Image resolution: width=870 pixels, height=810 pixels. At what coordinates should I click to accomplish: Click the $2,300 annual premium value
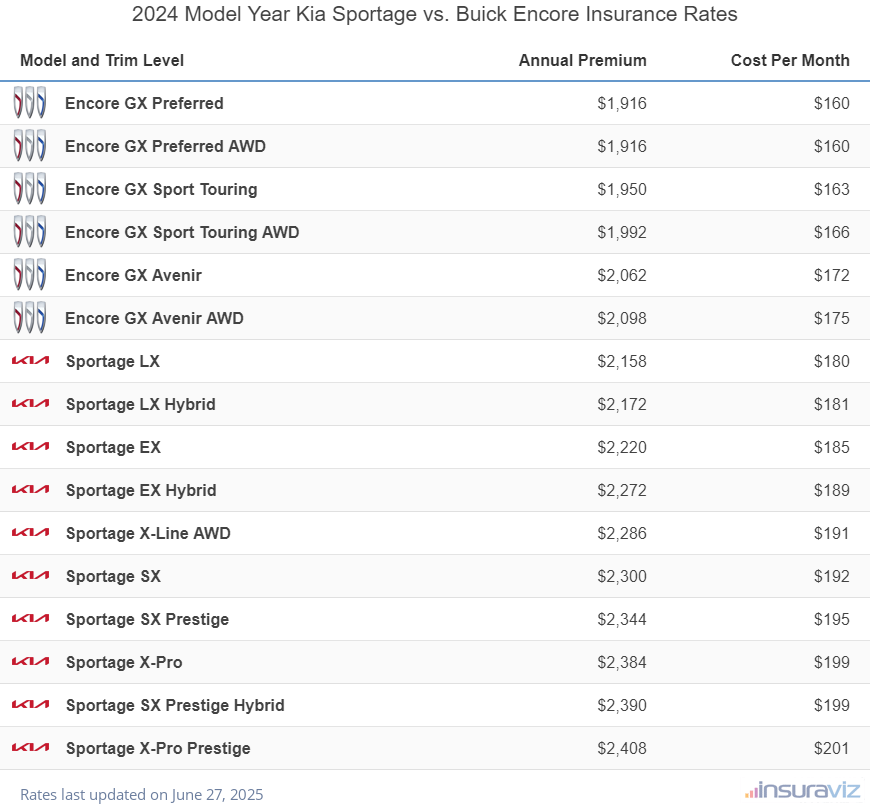click(x=622, y=576)
